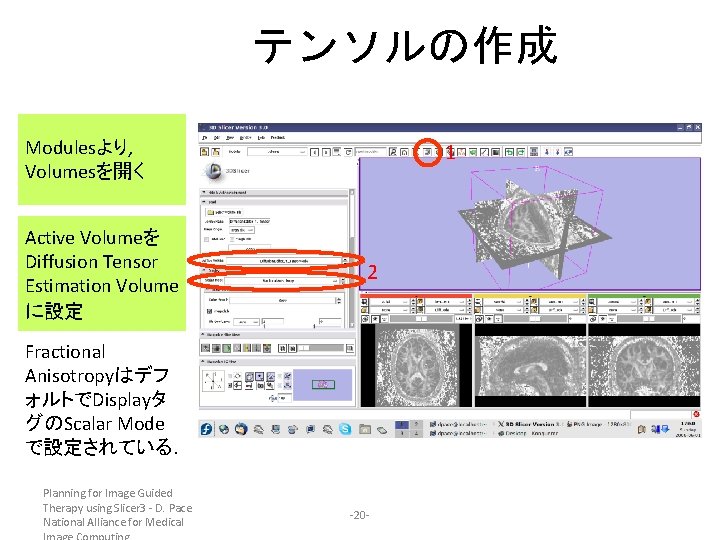Open the Home module toolbar icon
Viewport: 720px width, 540px height.
404,152
